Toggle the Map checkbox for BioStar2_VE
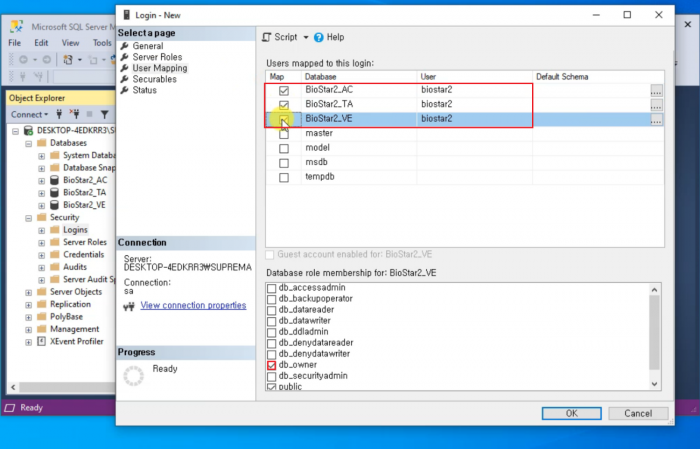The height and width of the screenshot is (449, 700). click(284, 119)
